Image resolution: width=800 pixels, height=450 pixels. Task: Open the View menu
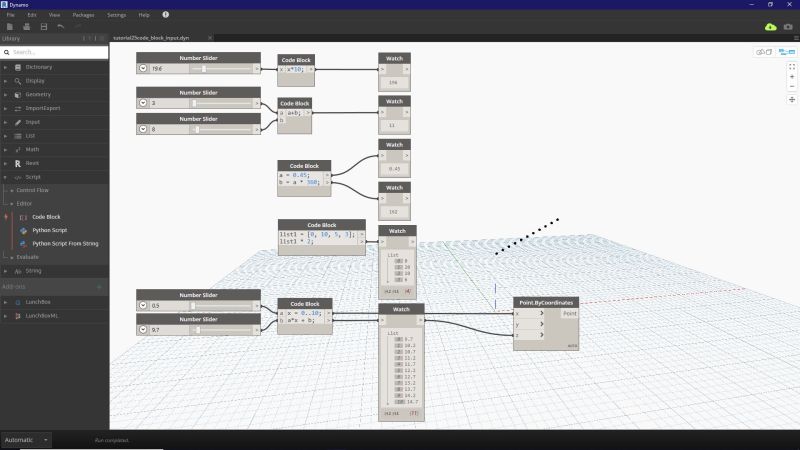[x=54, y=15]
